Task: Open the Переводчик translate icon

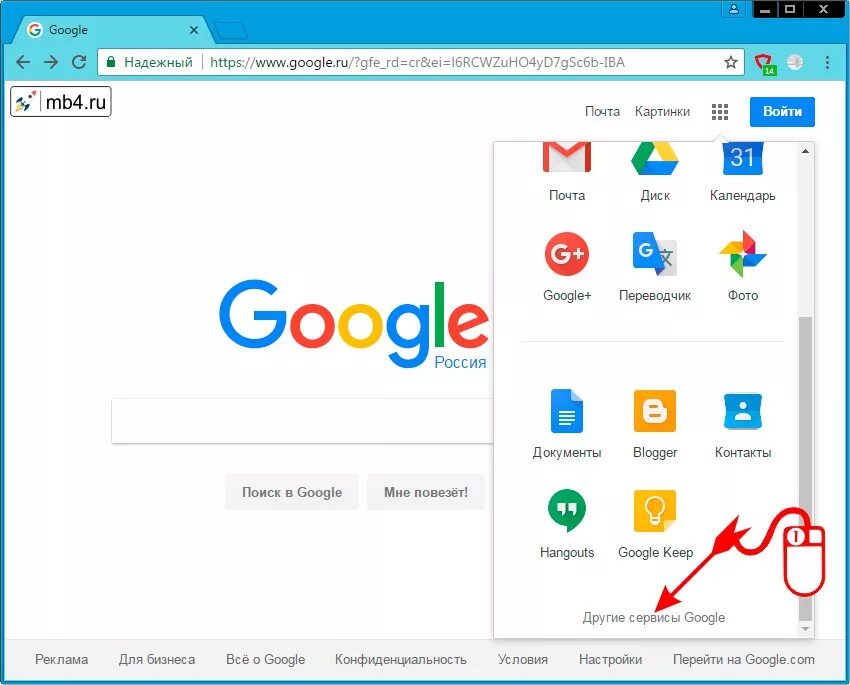Action: pos(655,254)
